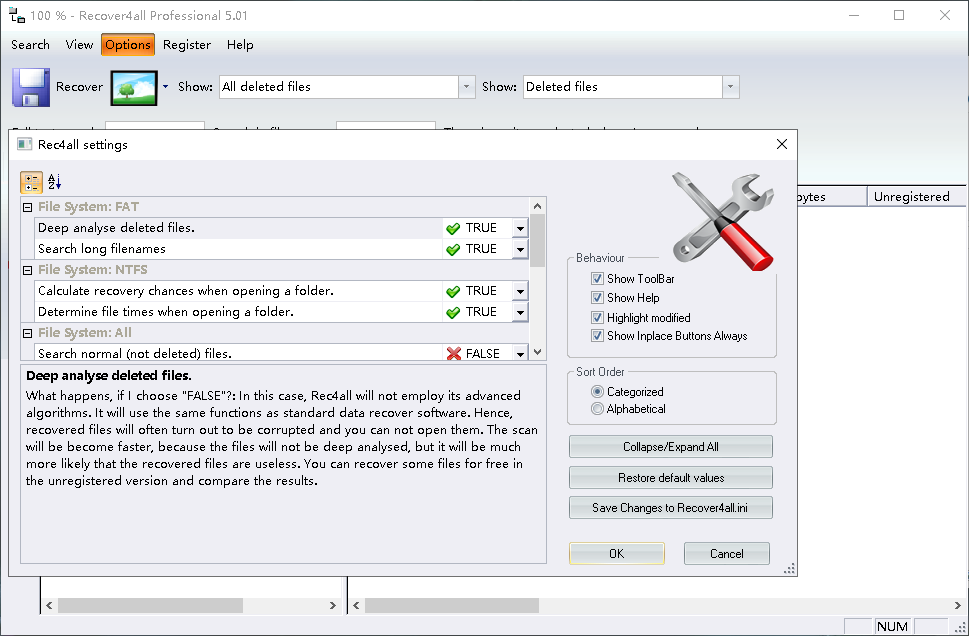Click right pane horizontal scrollbar thumb
This screenshot has height=636, width=969.
(452, 606)
